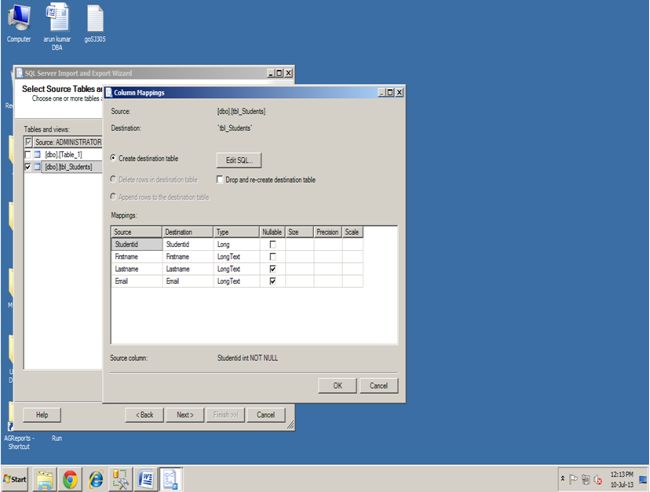Open Windows Explorer from the taskbar

click(44, 480)
